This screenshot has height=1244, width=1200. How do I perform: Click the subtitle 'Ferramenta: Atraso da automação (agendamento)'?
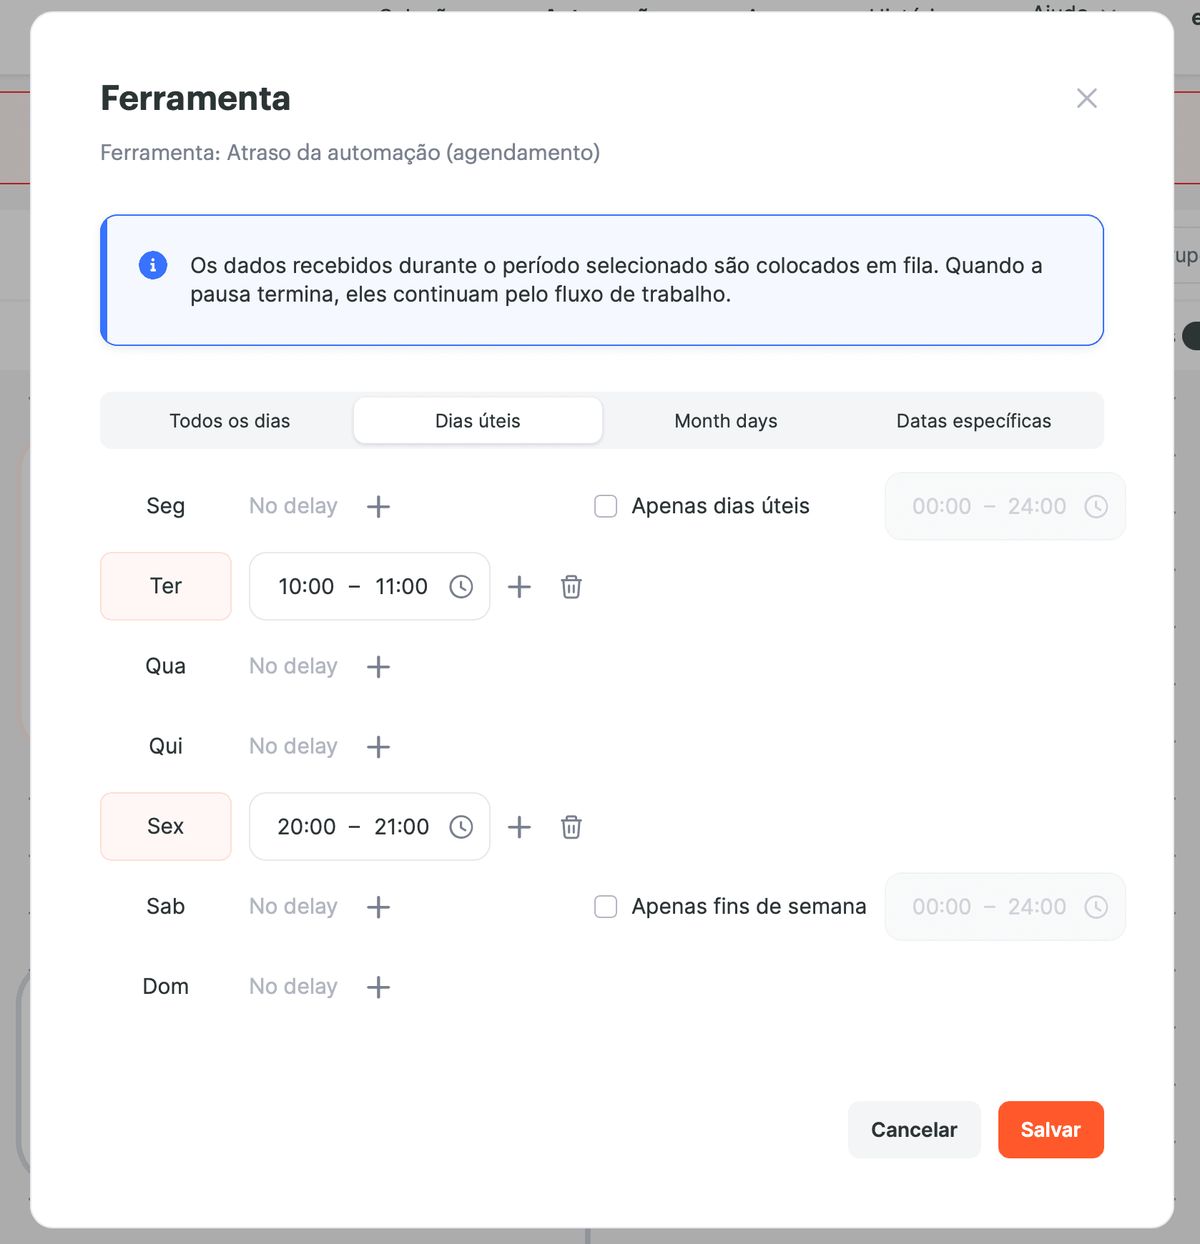click(350, 153)
